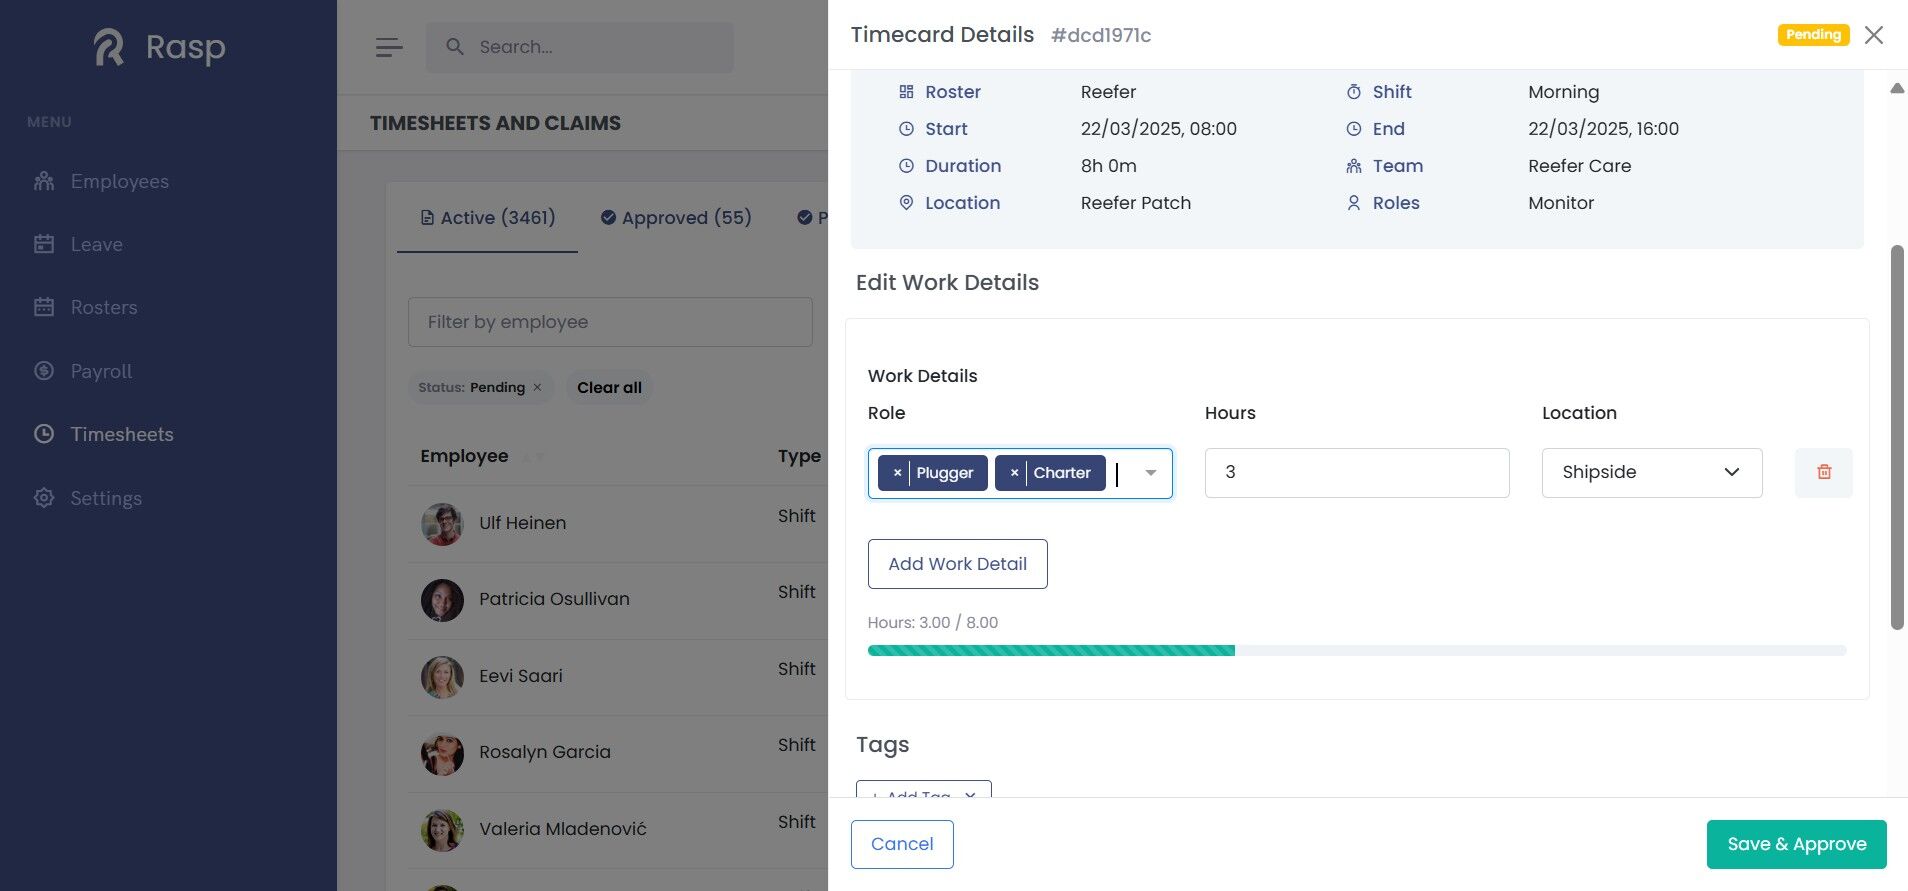
Task: Click the Rasp logo icon
Action: coord(109,47)
